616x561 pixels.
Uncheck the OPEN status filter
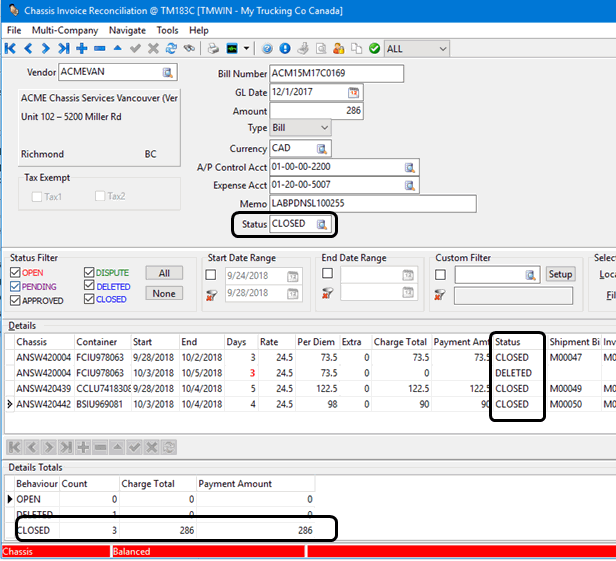[15, 272]
